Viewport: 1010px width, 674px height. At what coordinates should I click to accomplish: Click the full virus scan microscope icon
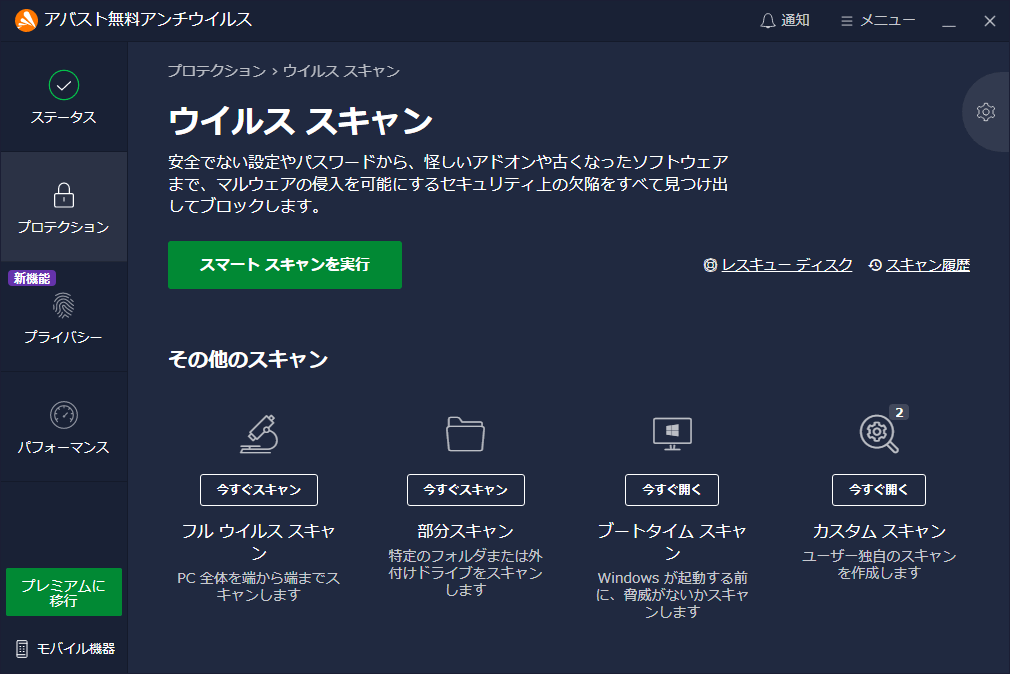259,434
